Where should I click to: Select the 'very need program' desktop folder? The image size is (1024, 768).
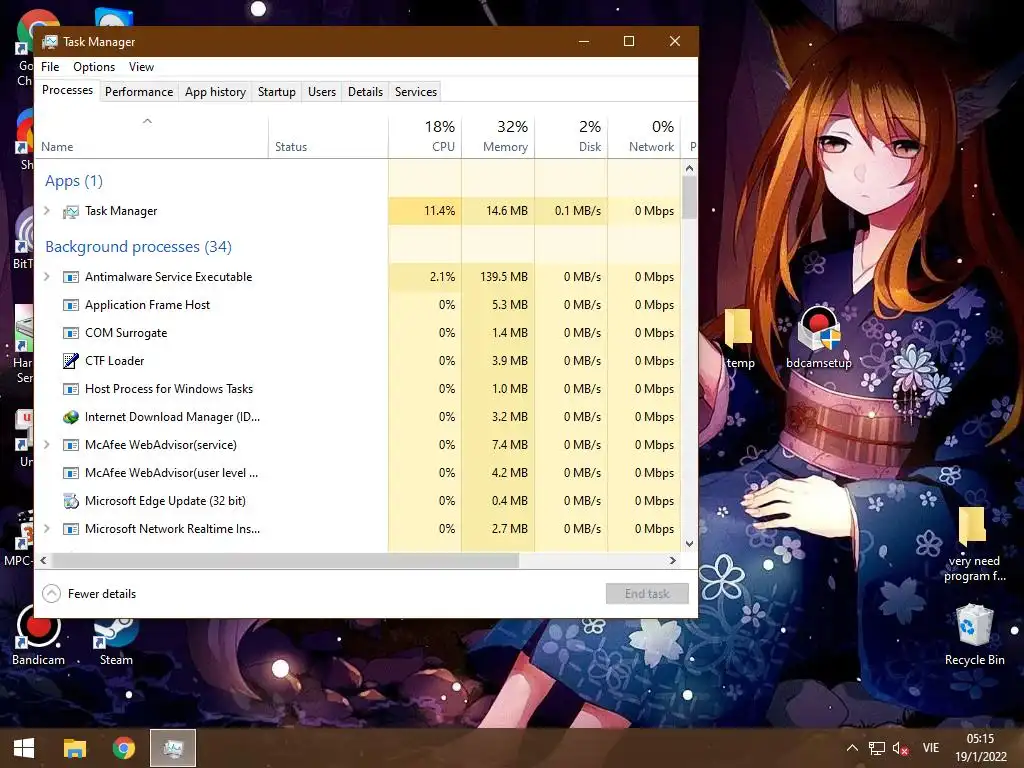click(x=973, y=545)
